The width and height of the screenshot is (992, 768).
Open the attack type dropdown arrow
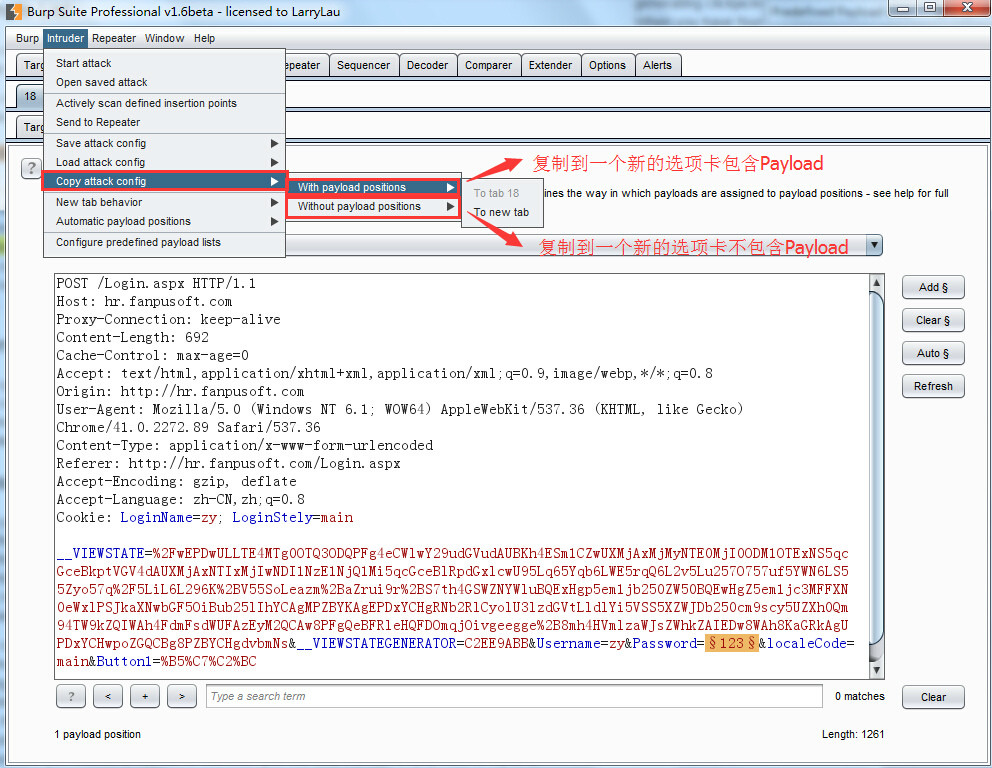[x=874, y=245]
